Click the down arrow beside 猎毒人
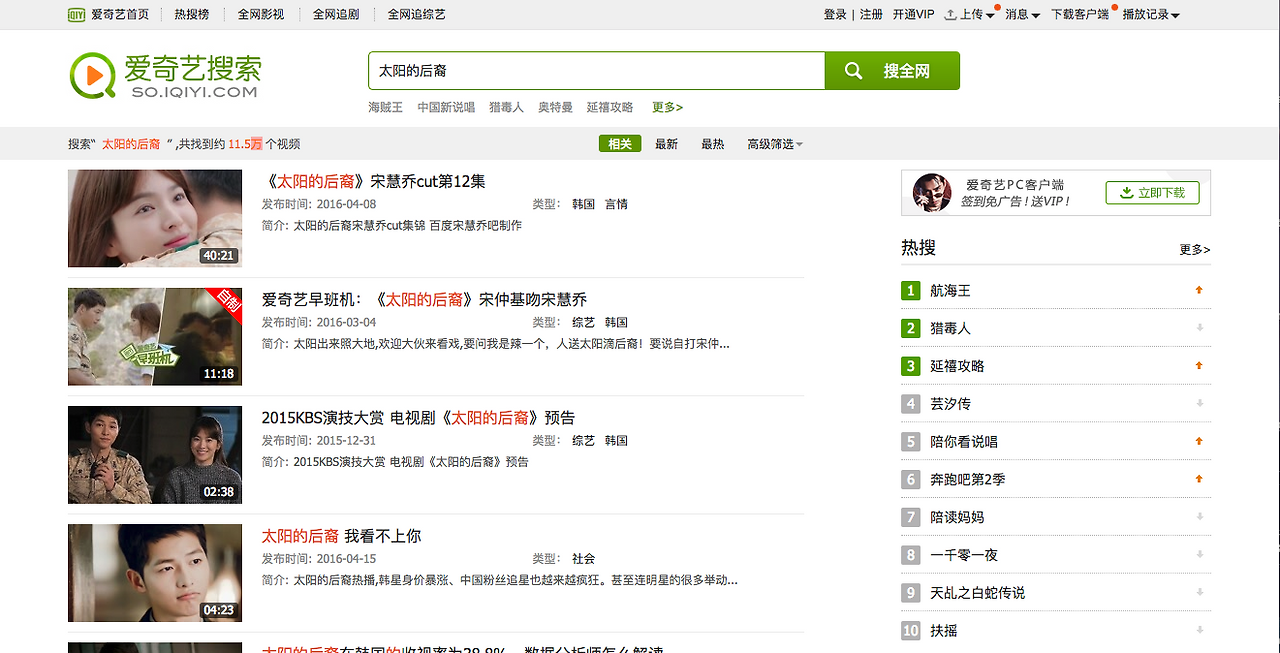 (1199, 328)
